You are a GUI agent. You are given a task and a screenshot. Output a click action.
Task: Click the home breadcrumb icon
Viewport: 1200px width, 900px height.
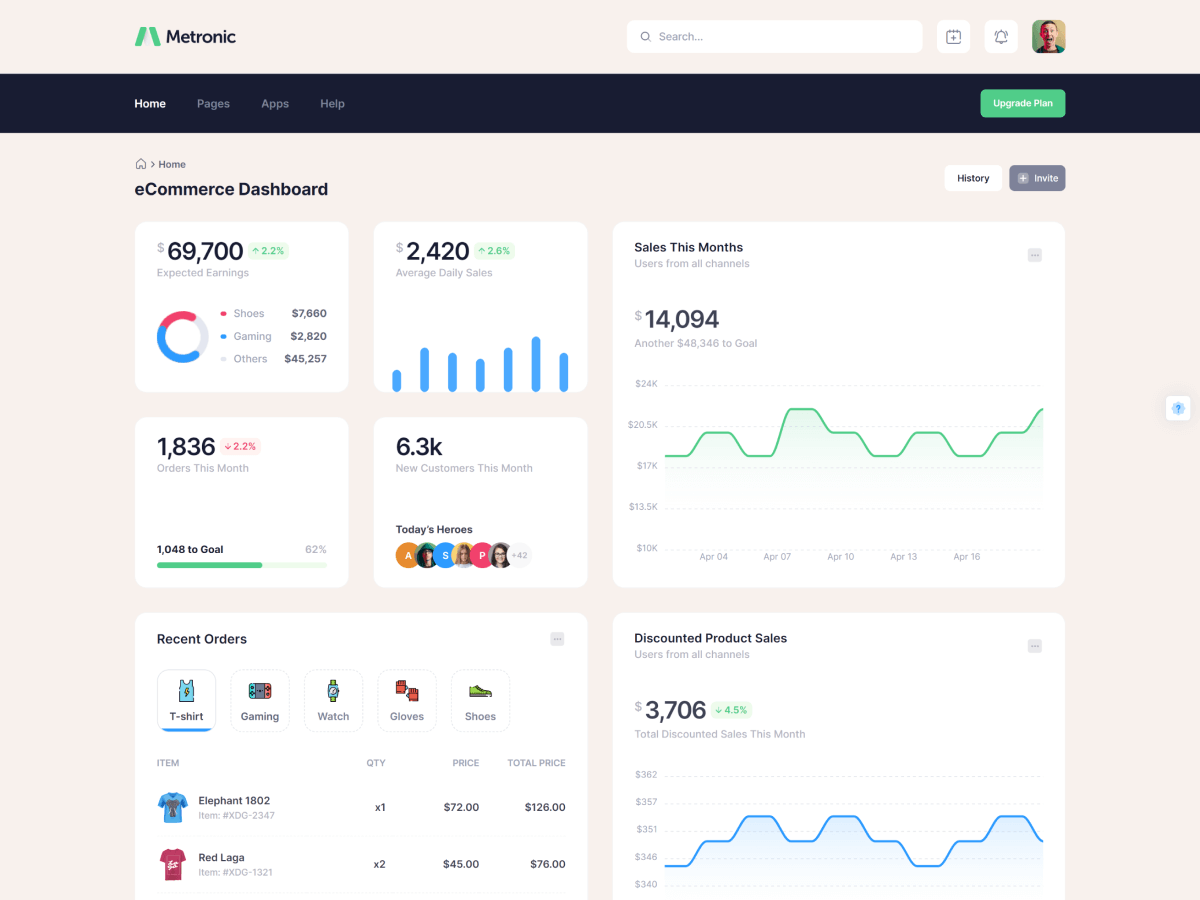pos(141,164)
